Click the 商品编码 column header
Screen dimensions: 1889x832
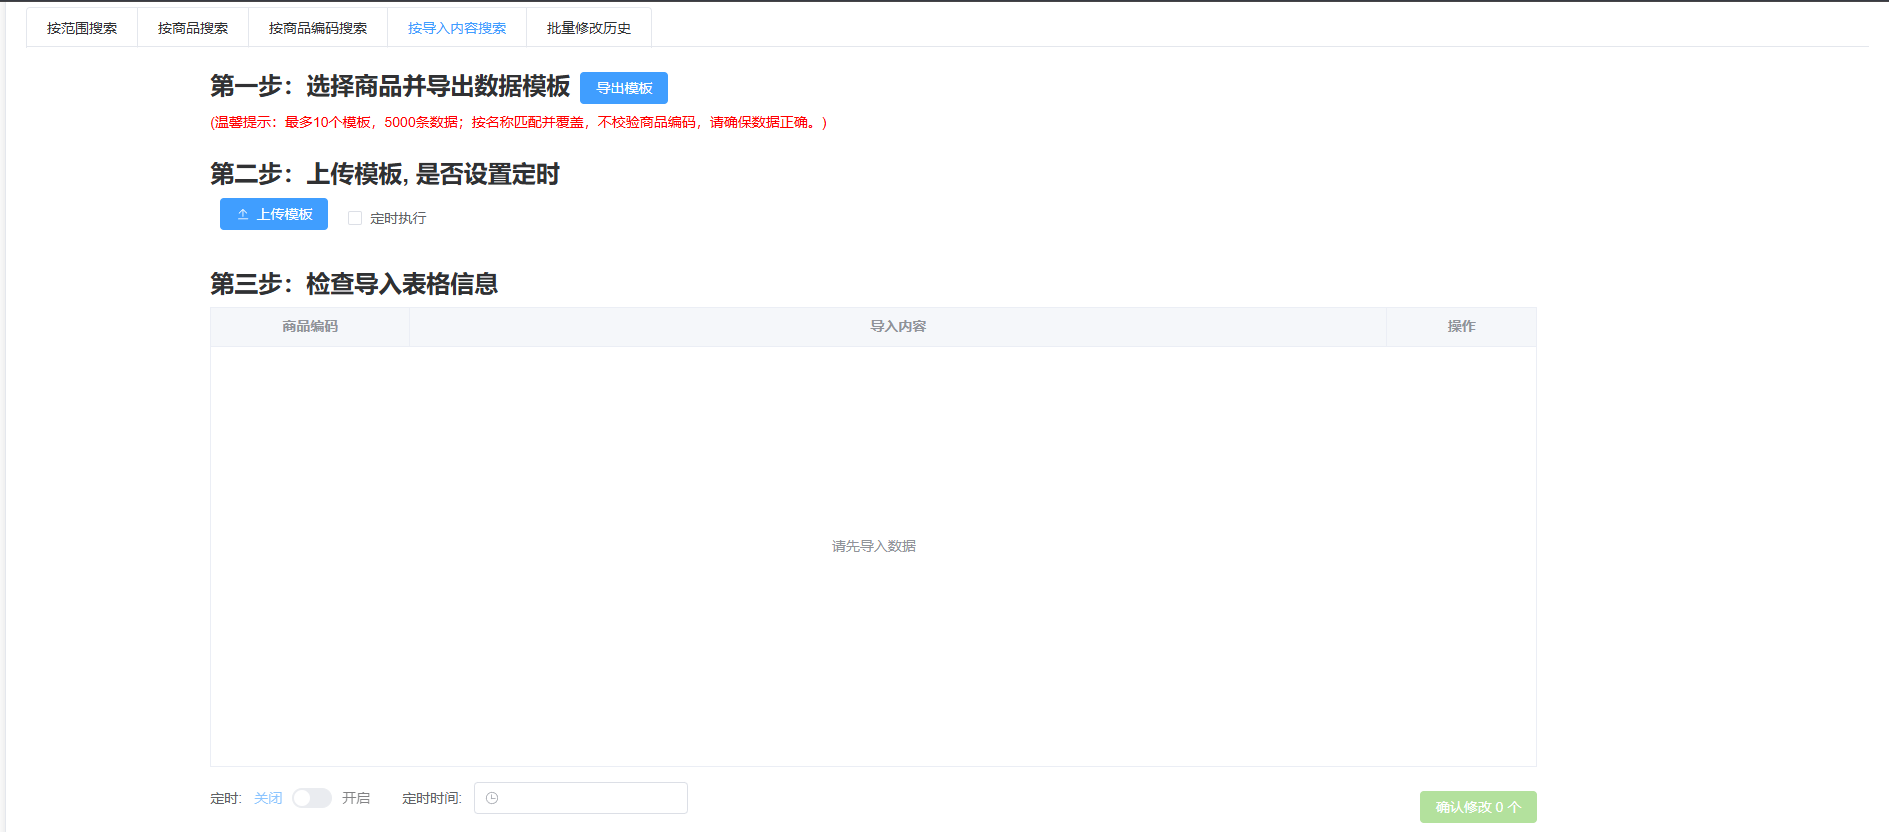point(310,326)
